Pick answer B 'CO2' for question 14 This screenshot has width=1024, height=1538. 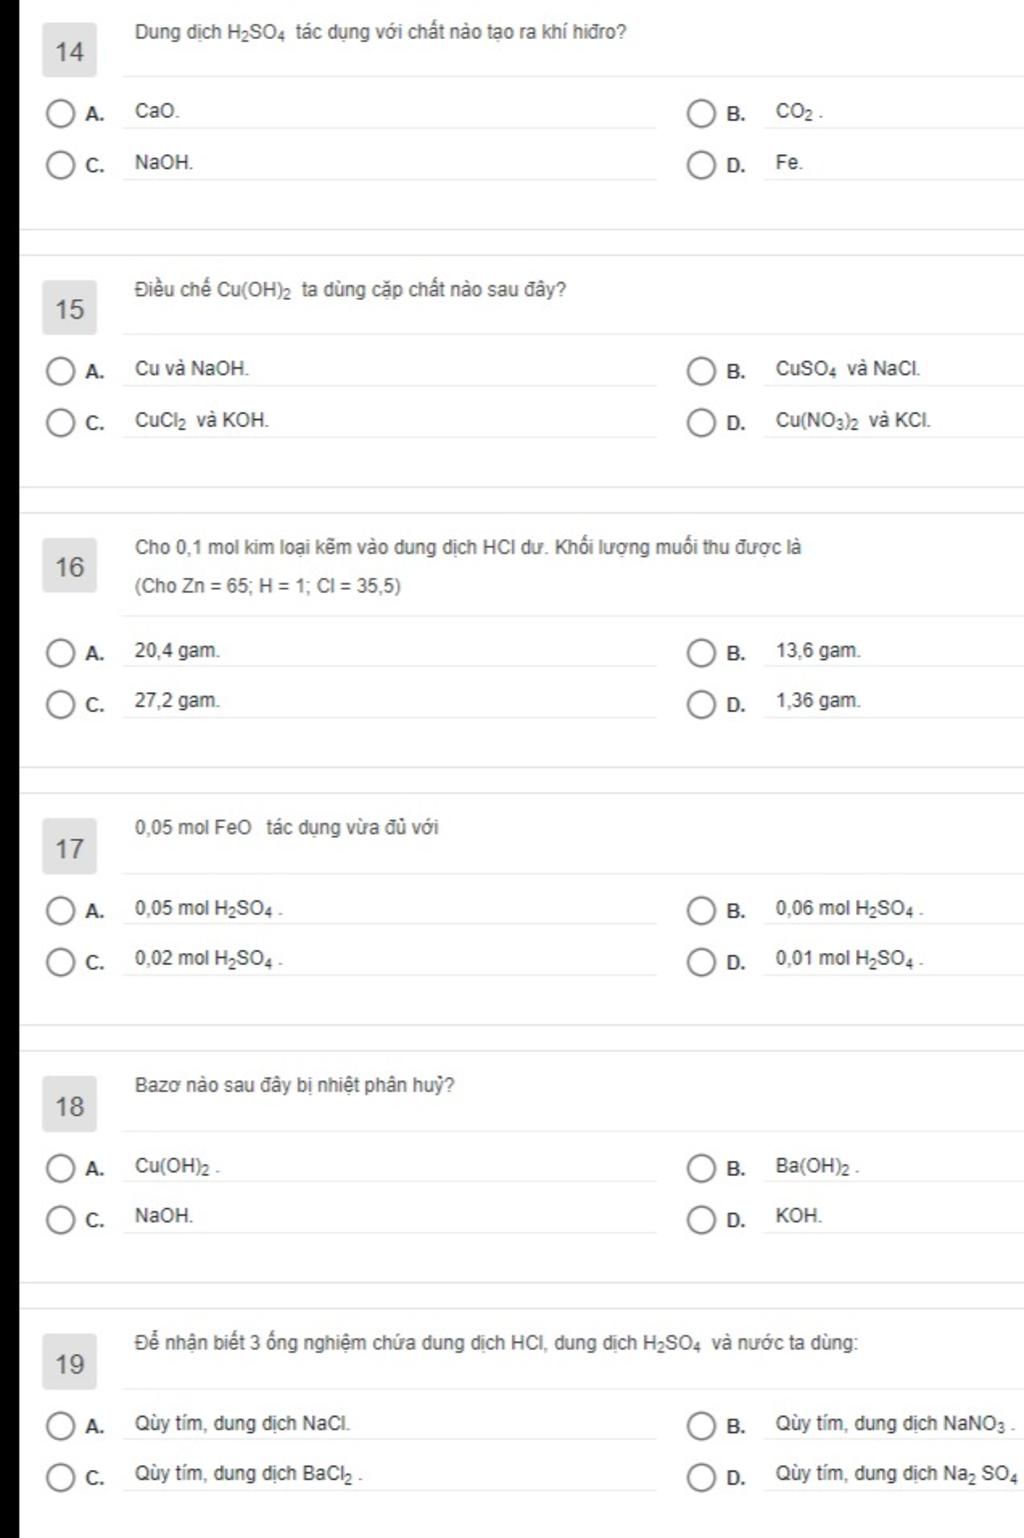[x=701, y=113]
